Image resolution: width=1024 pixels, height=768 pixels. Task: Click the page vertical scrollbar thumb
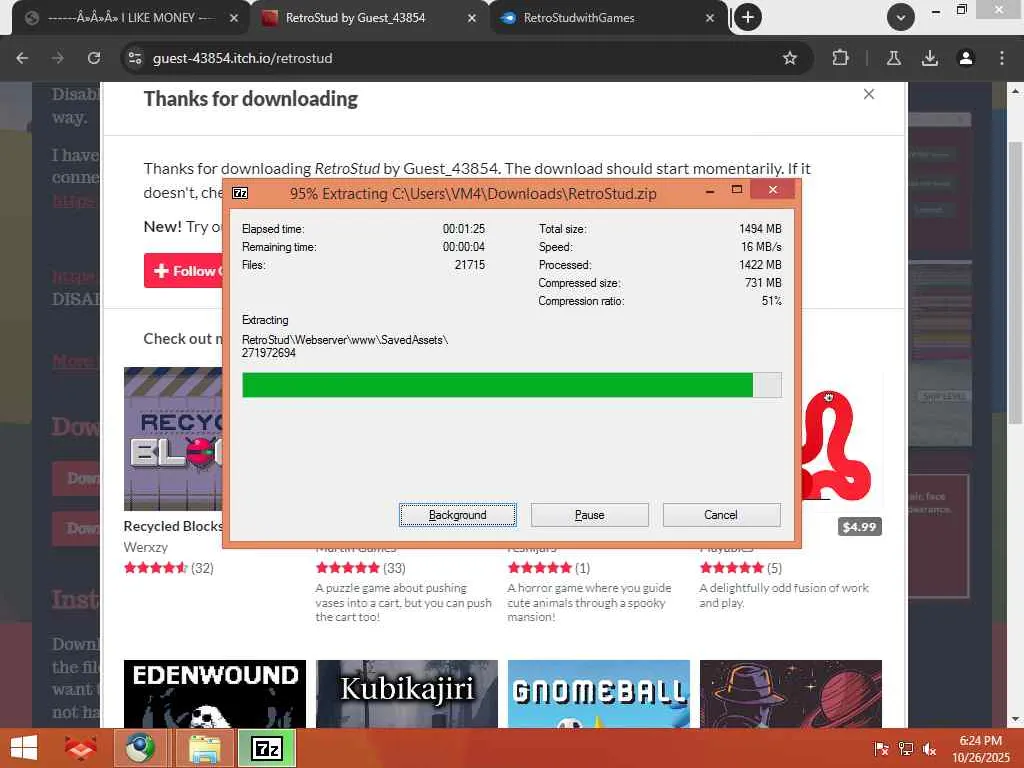click(1015, 282)
